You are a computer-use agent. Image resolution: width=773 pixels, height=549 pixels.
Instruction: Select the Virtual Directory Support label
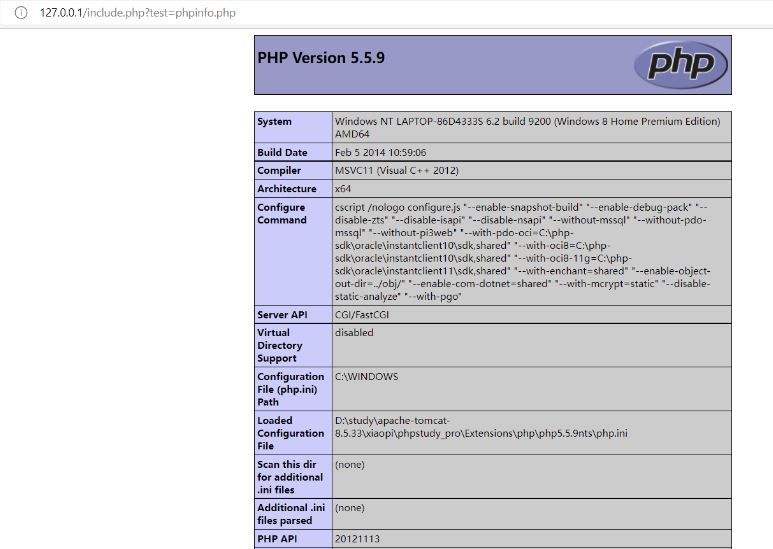[x=280, y=345]
